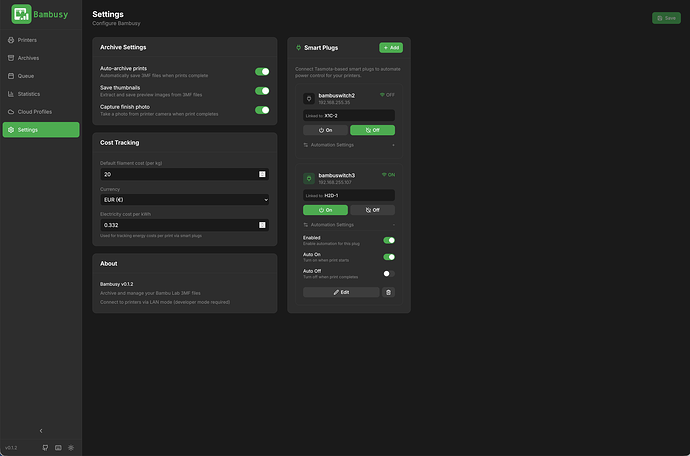690x456 pixels.
Task: Click the bambuswitch2 plug icon
Action: [309, 99]
